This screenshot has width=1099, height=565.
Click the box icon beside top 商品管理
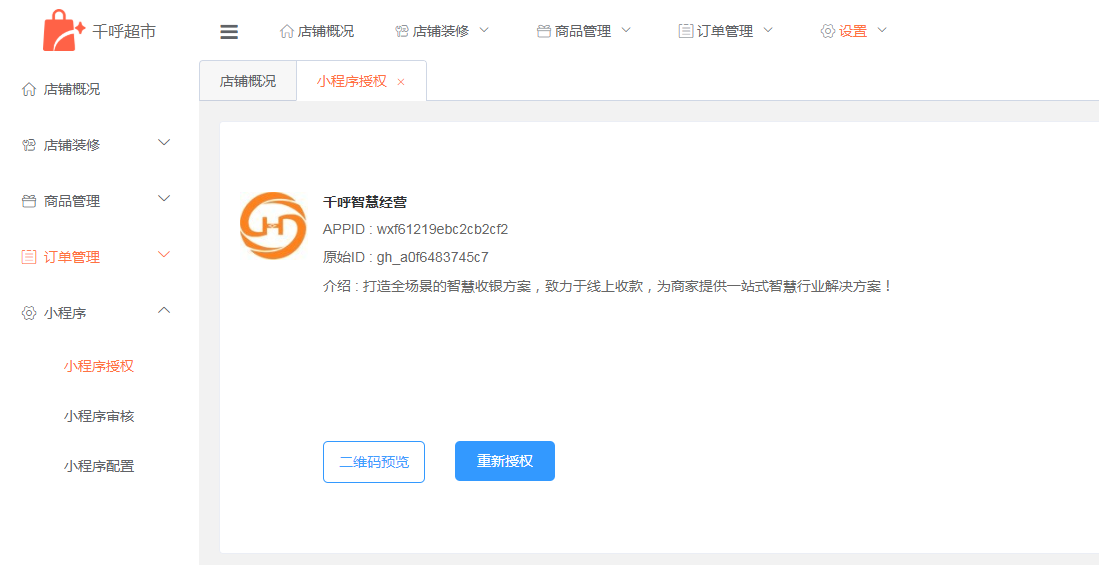click(543, 32)
